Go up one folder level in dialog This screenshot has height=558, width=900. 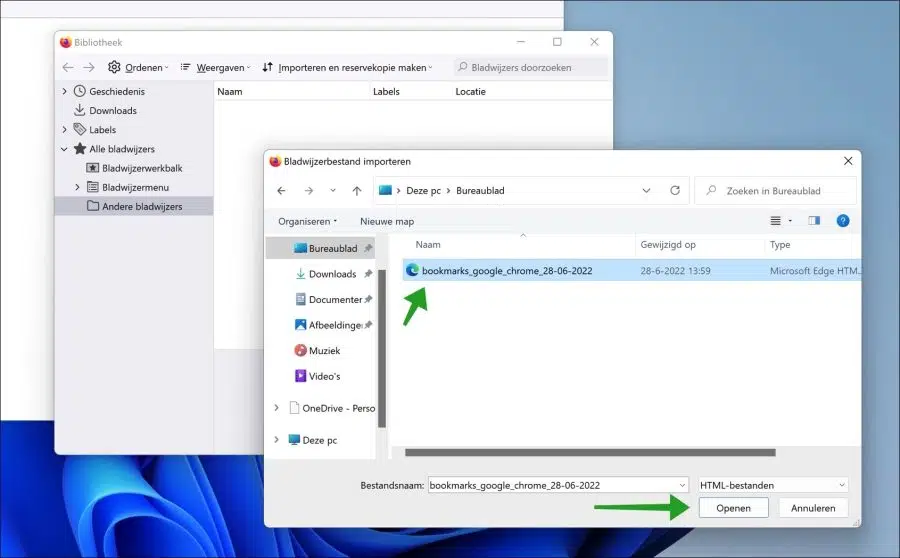point(357,191)
